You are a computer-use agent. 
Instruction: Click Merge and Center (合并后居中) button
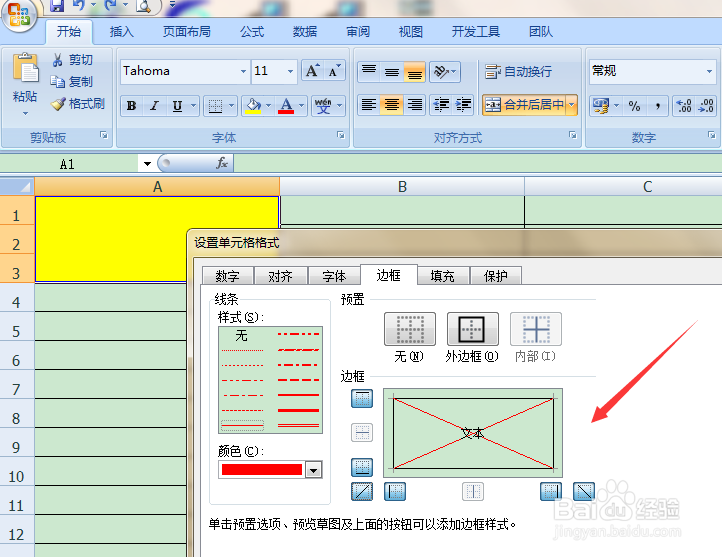(524, 105)
